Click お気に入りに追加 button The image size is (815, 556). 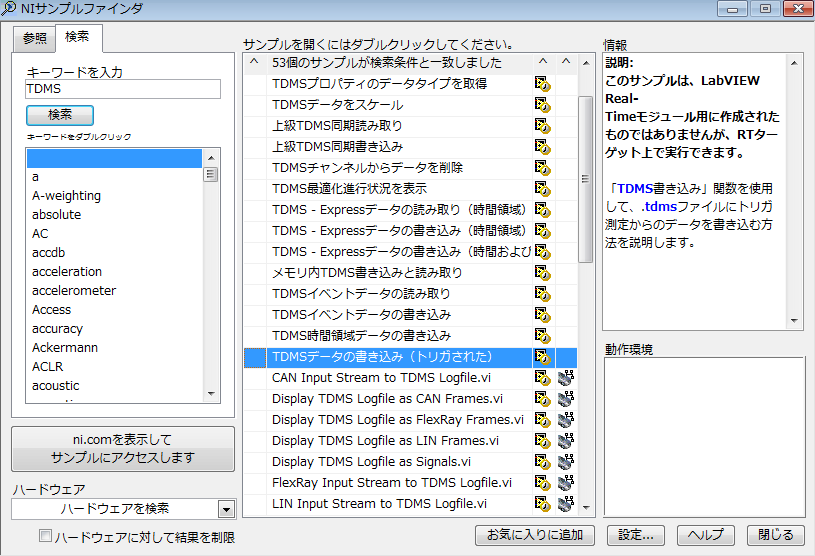(x=535, y=535)
